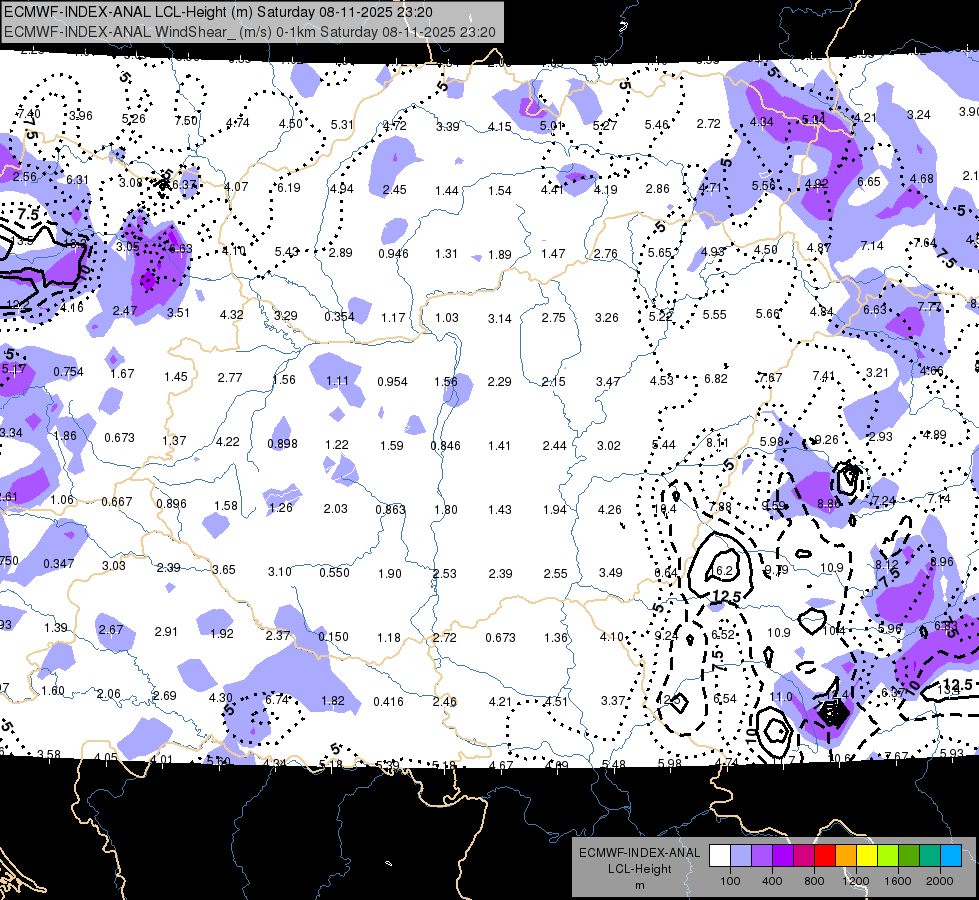Click the white swatch in LCL-Height legend

[x=720, y=856]
